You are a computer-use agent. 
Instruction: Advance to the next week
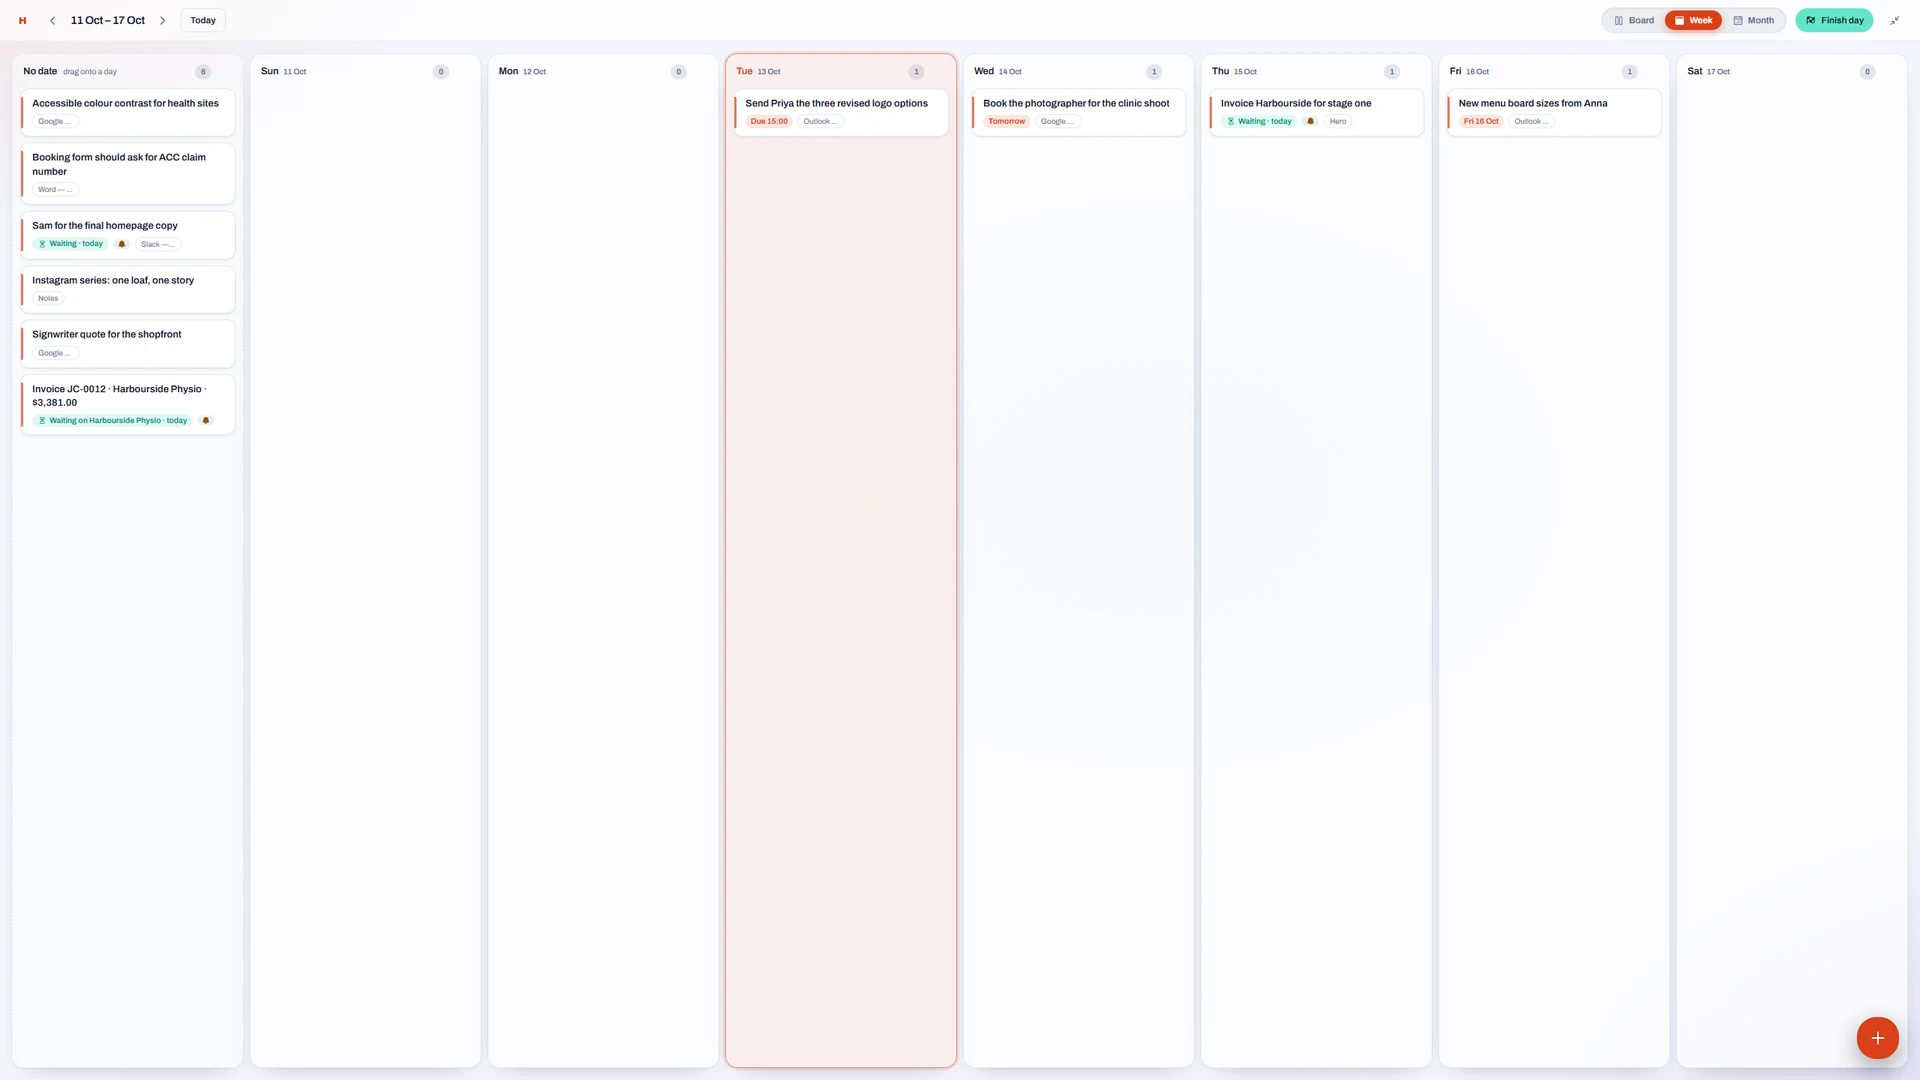point(163,20)
